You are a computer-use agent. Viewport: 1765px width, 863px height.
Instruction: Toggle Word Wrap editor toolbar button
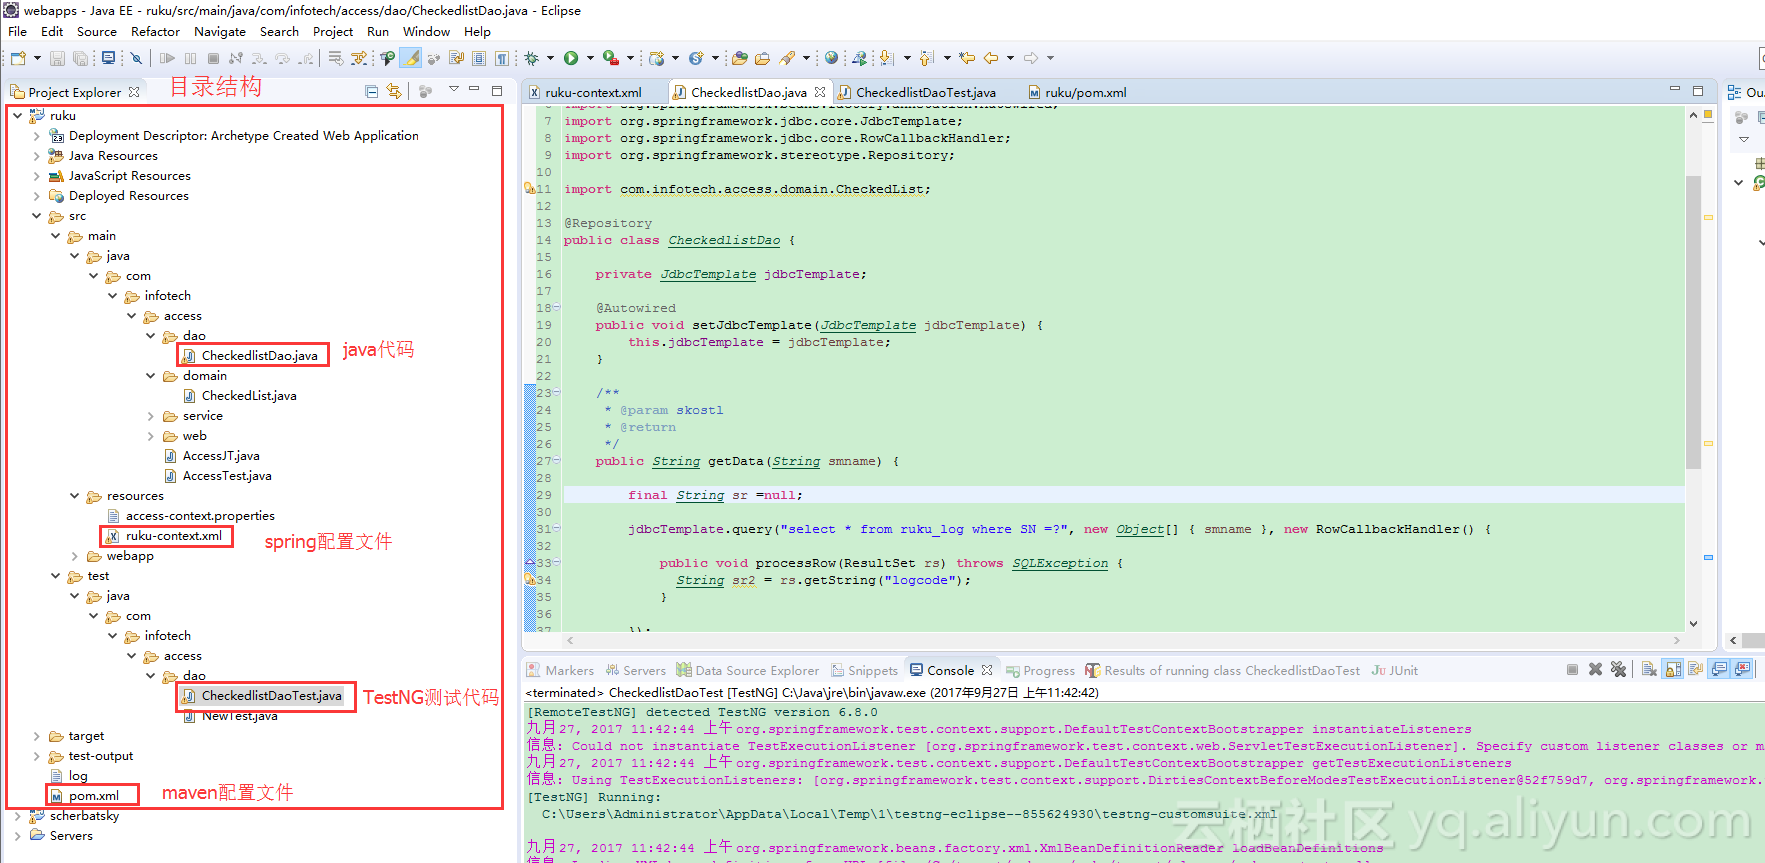[456, 58]
